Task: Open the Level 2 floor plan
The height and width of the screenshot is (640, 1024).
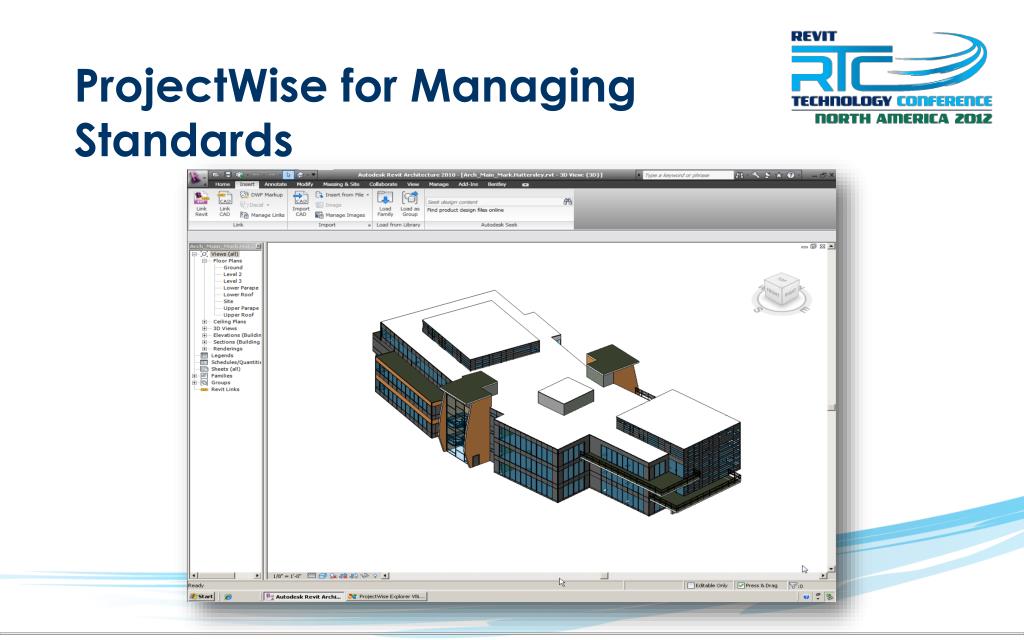Action: point(232,274)
